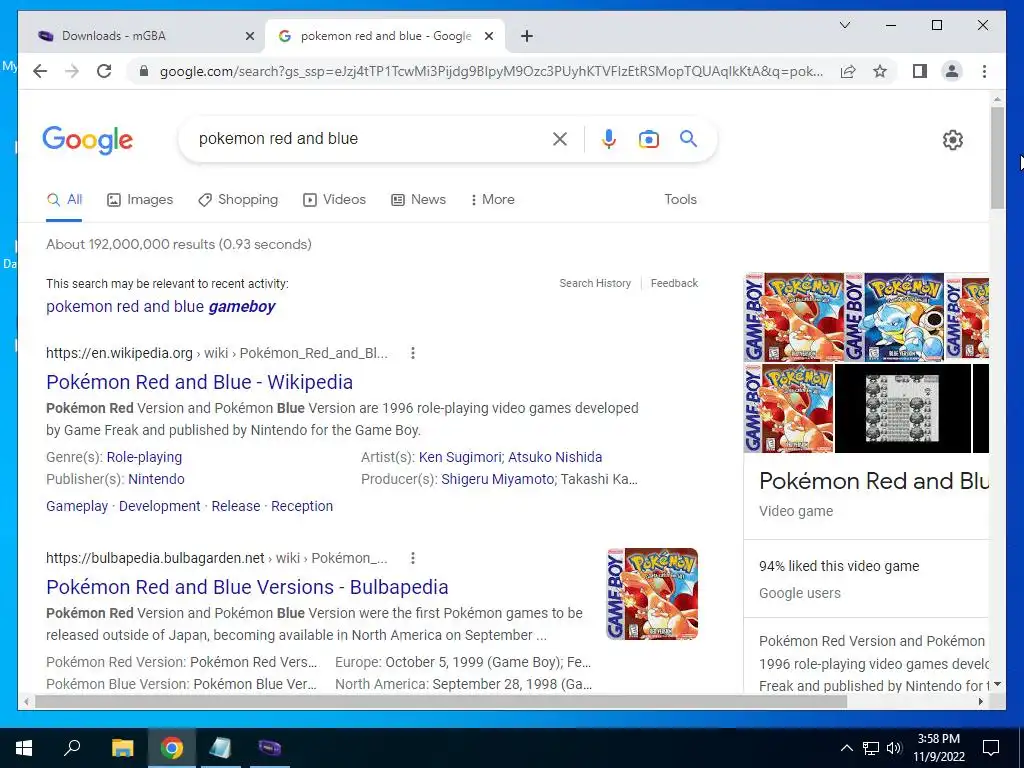Open the Shigeru Miyamoto producer link
Screen dimensions: 1024x768
click(498, 479)
